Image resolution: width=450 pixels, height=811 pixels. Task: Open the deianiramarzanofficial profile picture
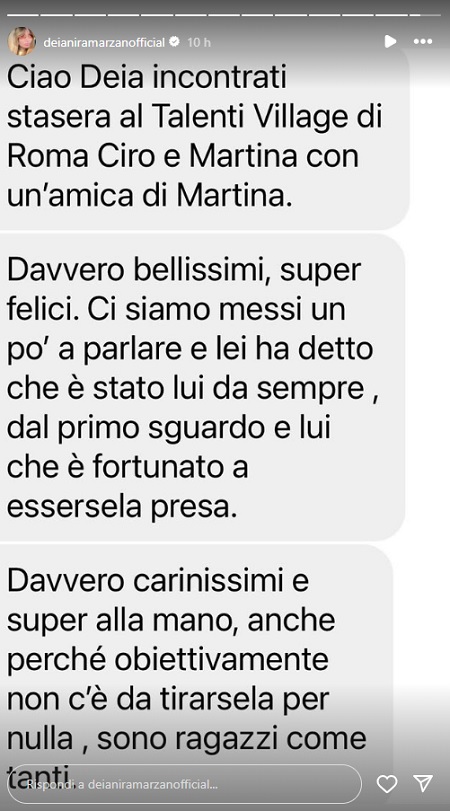(22, 41)
